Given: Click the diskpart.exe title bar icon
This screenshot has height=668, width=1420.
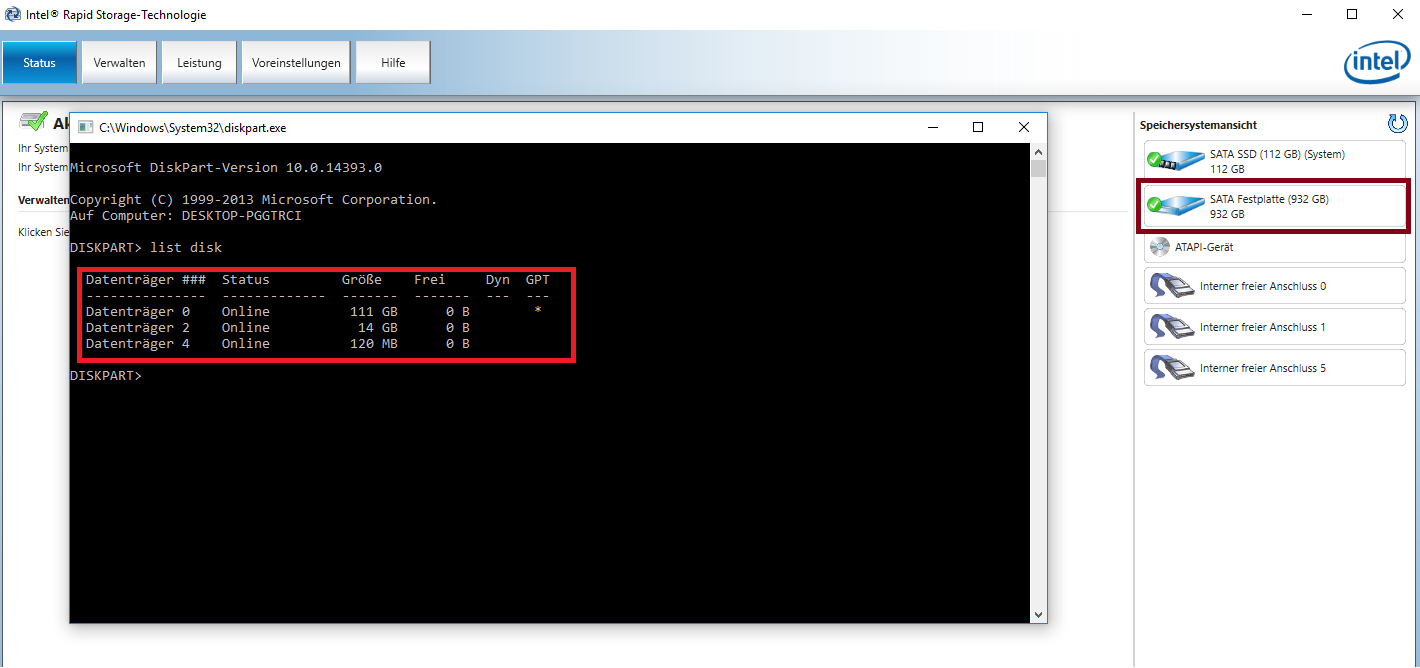Looking at the screenshot, I should coord(84,127).
